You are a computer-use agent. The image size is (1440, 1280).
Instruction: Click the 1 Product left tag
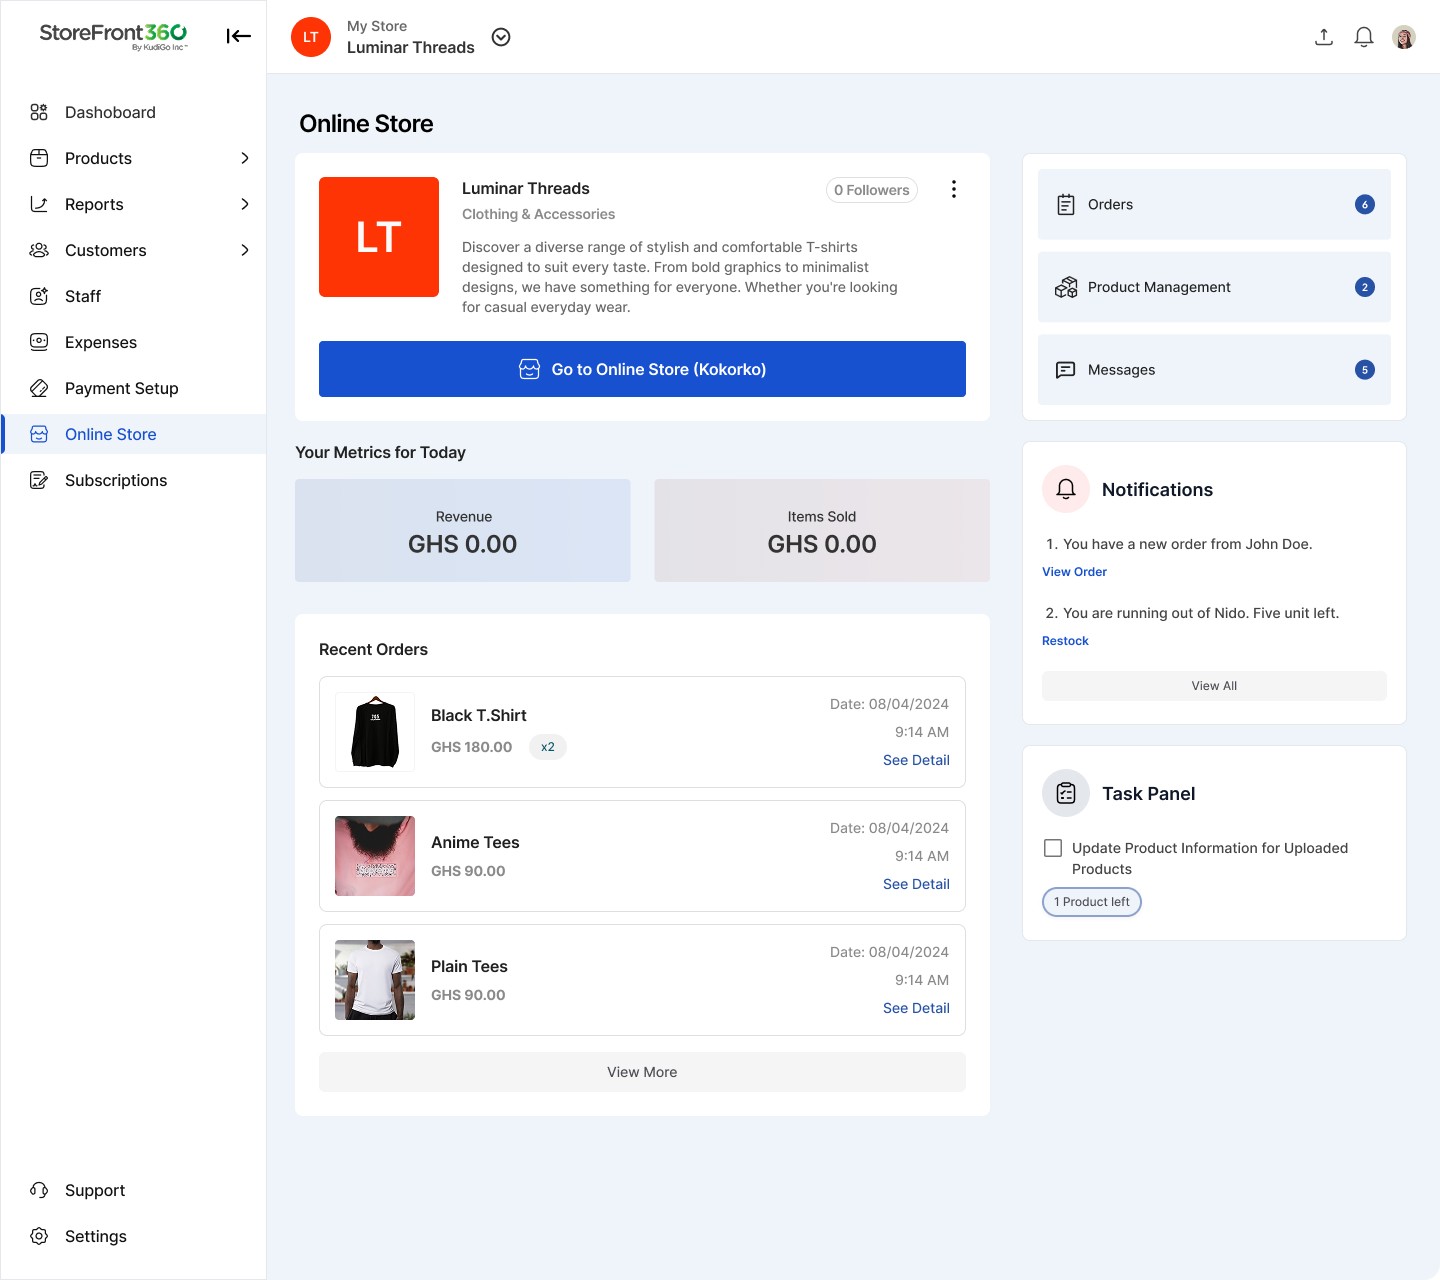click(x=1092, y=902)
